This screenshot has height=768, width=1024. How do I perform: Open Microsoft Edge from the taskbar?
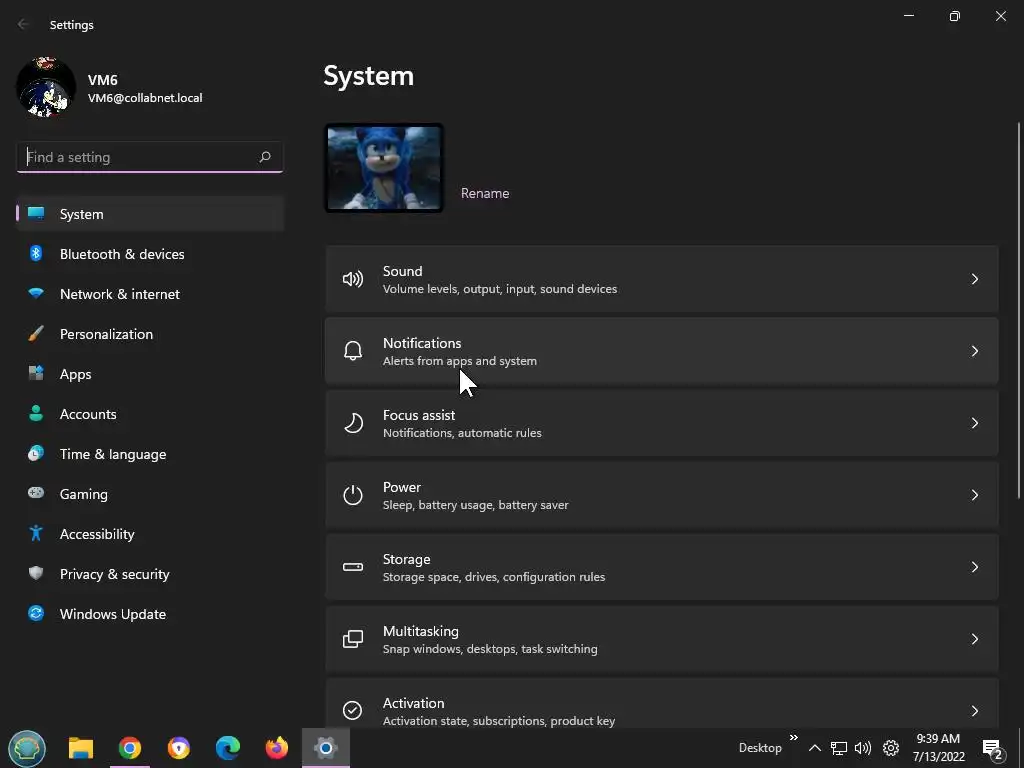(228, 748)
